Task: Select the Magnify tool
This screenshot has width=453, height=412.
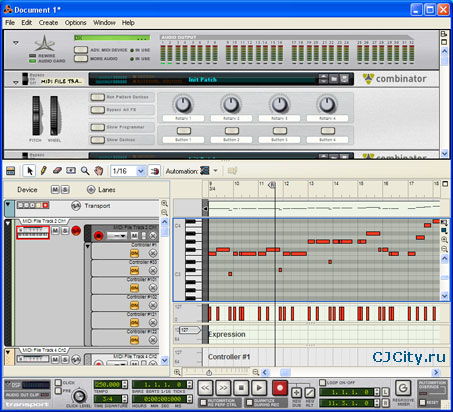Action: [x=85, y=171]
